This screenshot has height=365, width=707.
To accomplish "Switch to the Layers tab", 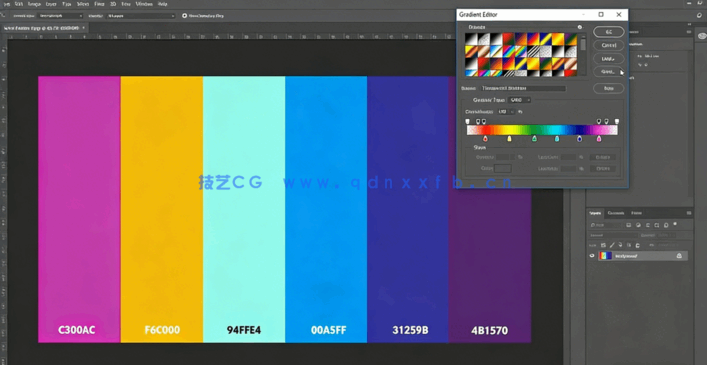I will pyautogui.click(x=595, y=213).
